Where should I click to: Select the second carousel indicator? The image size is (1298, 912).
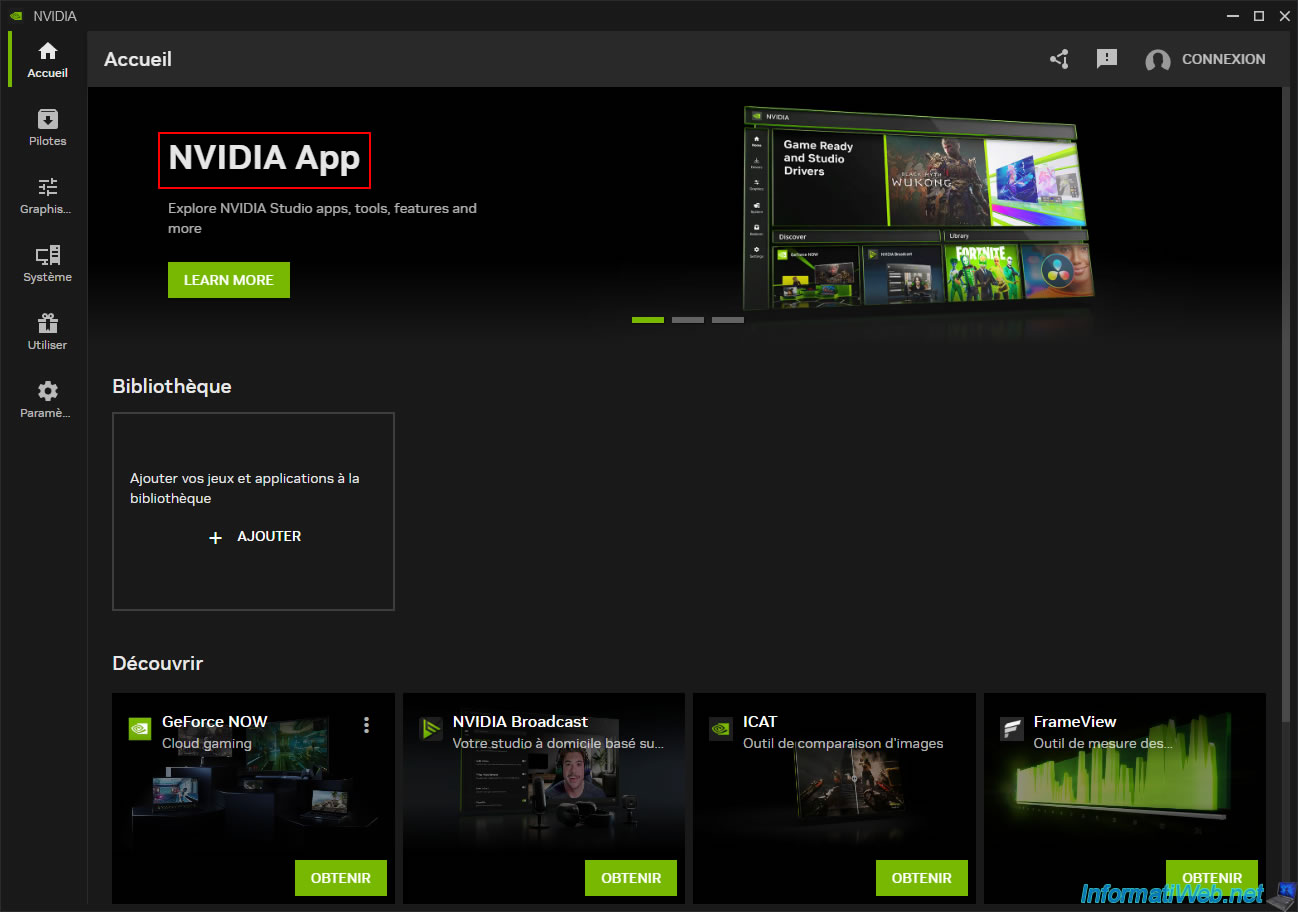[x=688, y=320]
